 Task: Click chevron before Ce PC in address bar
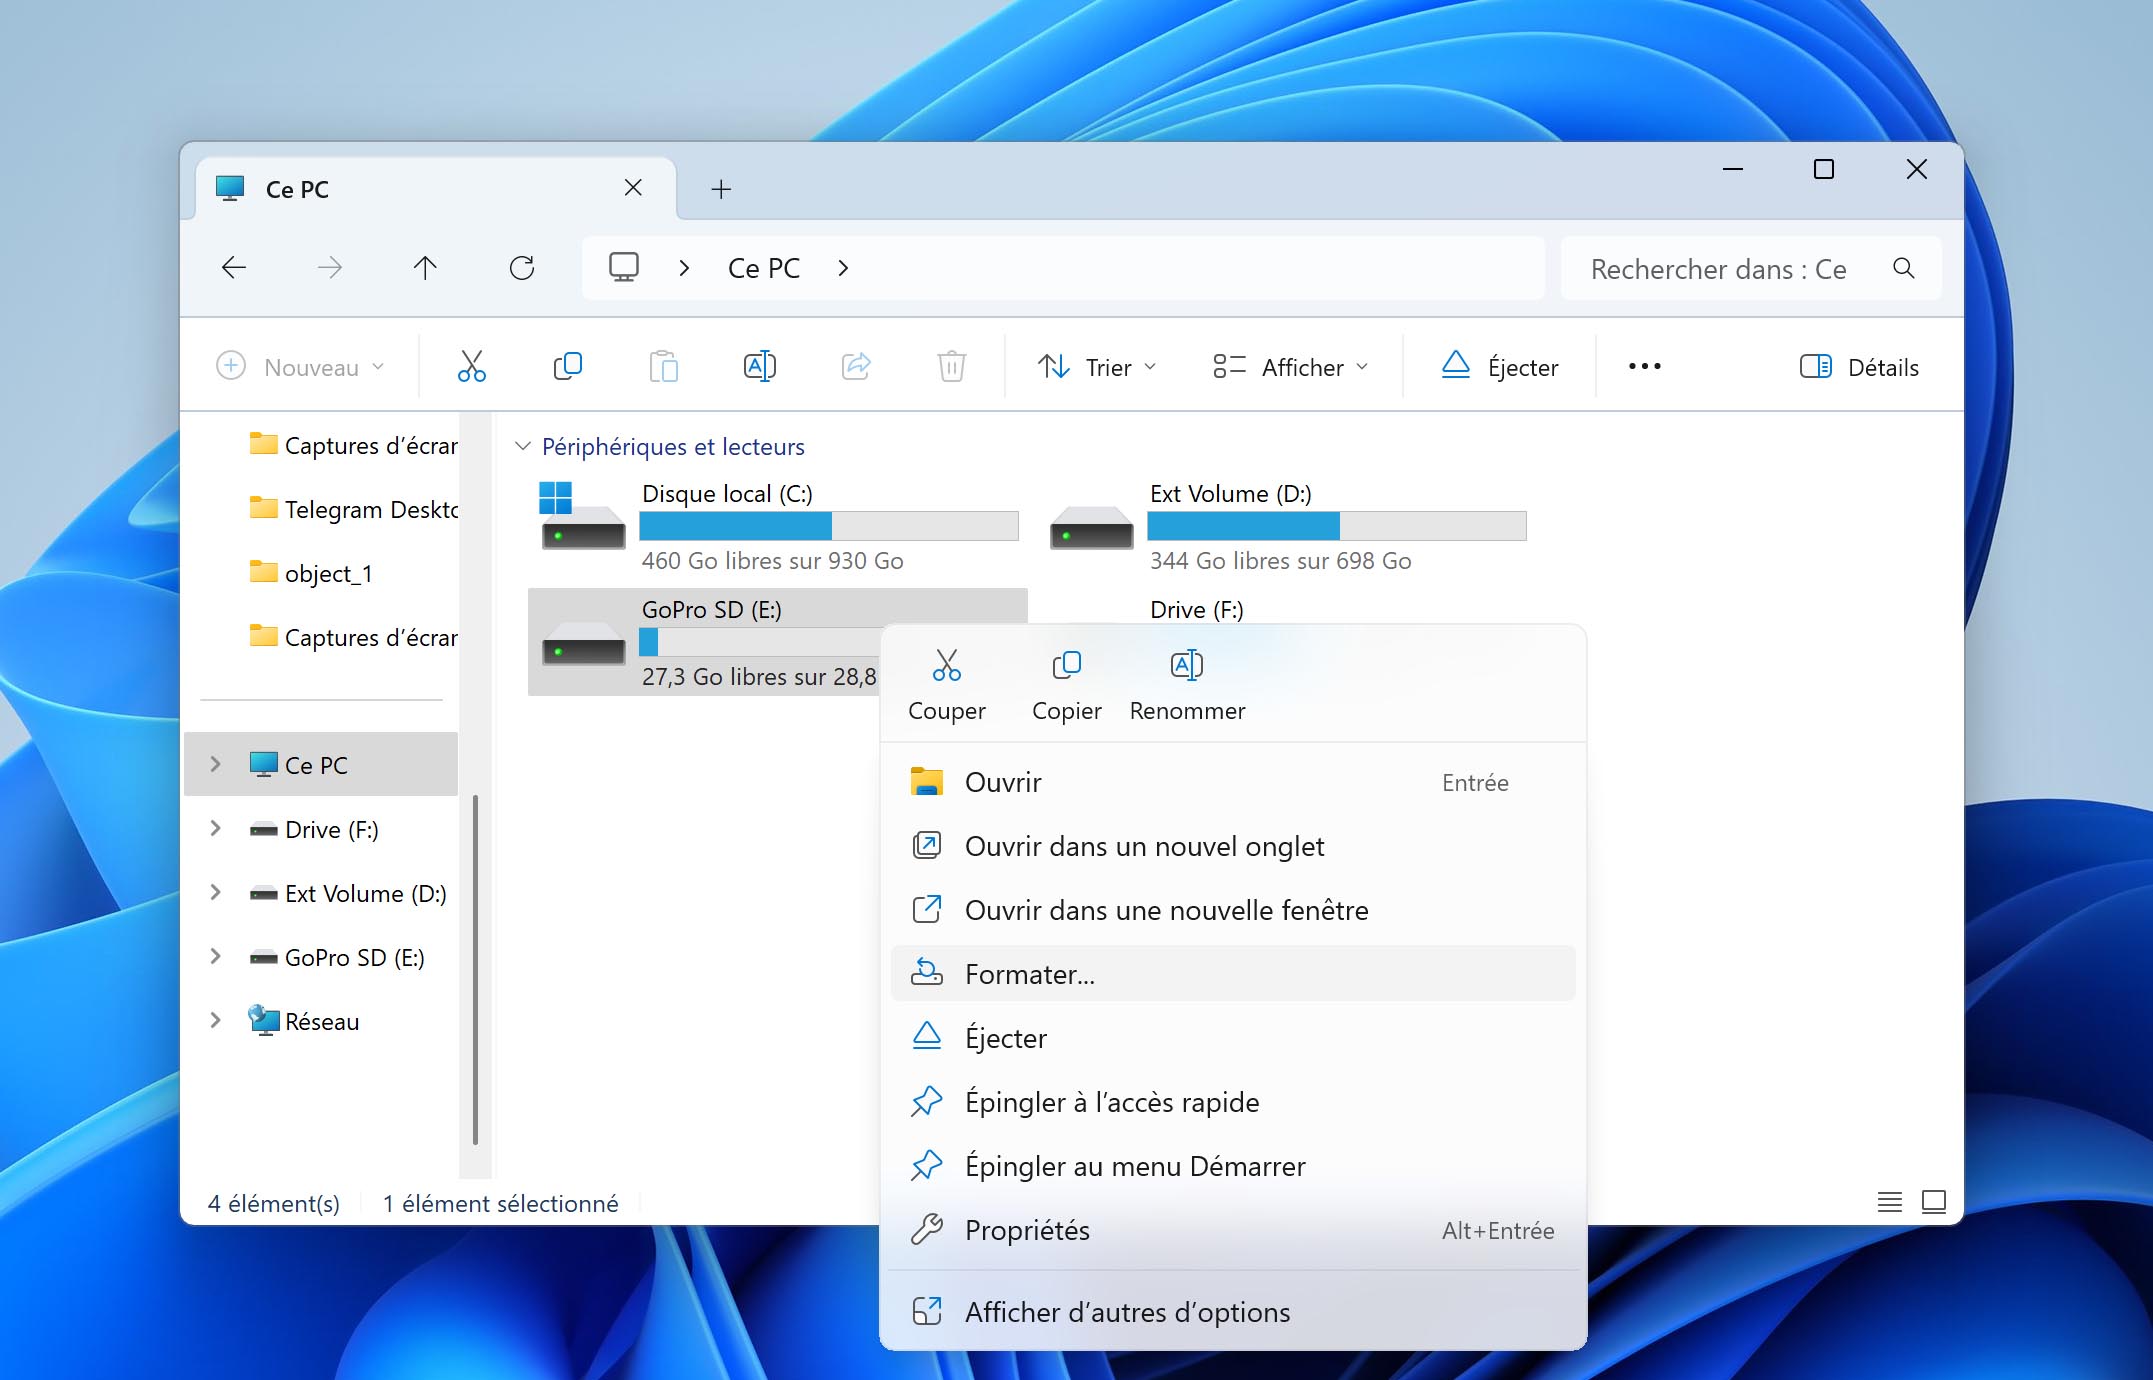(684, 268)
